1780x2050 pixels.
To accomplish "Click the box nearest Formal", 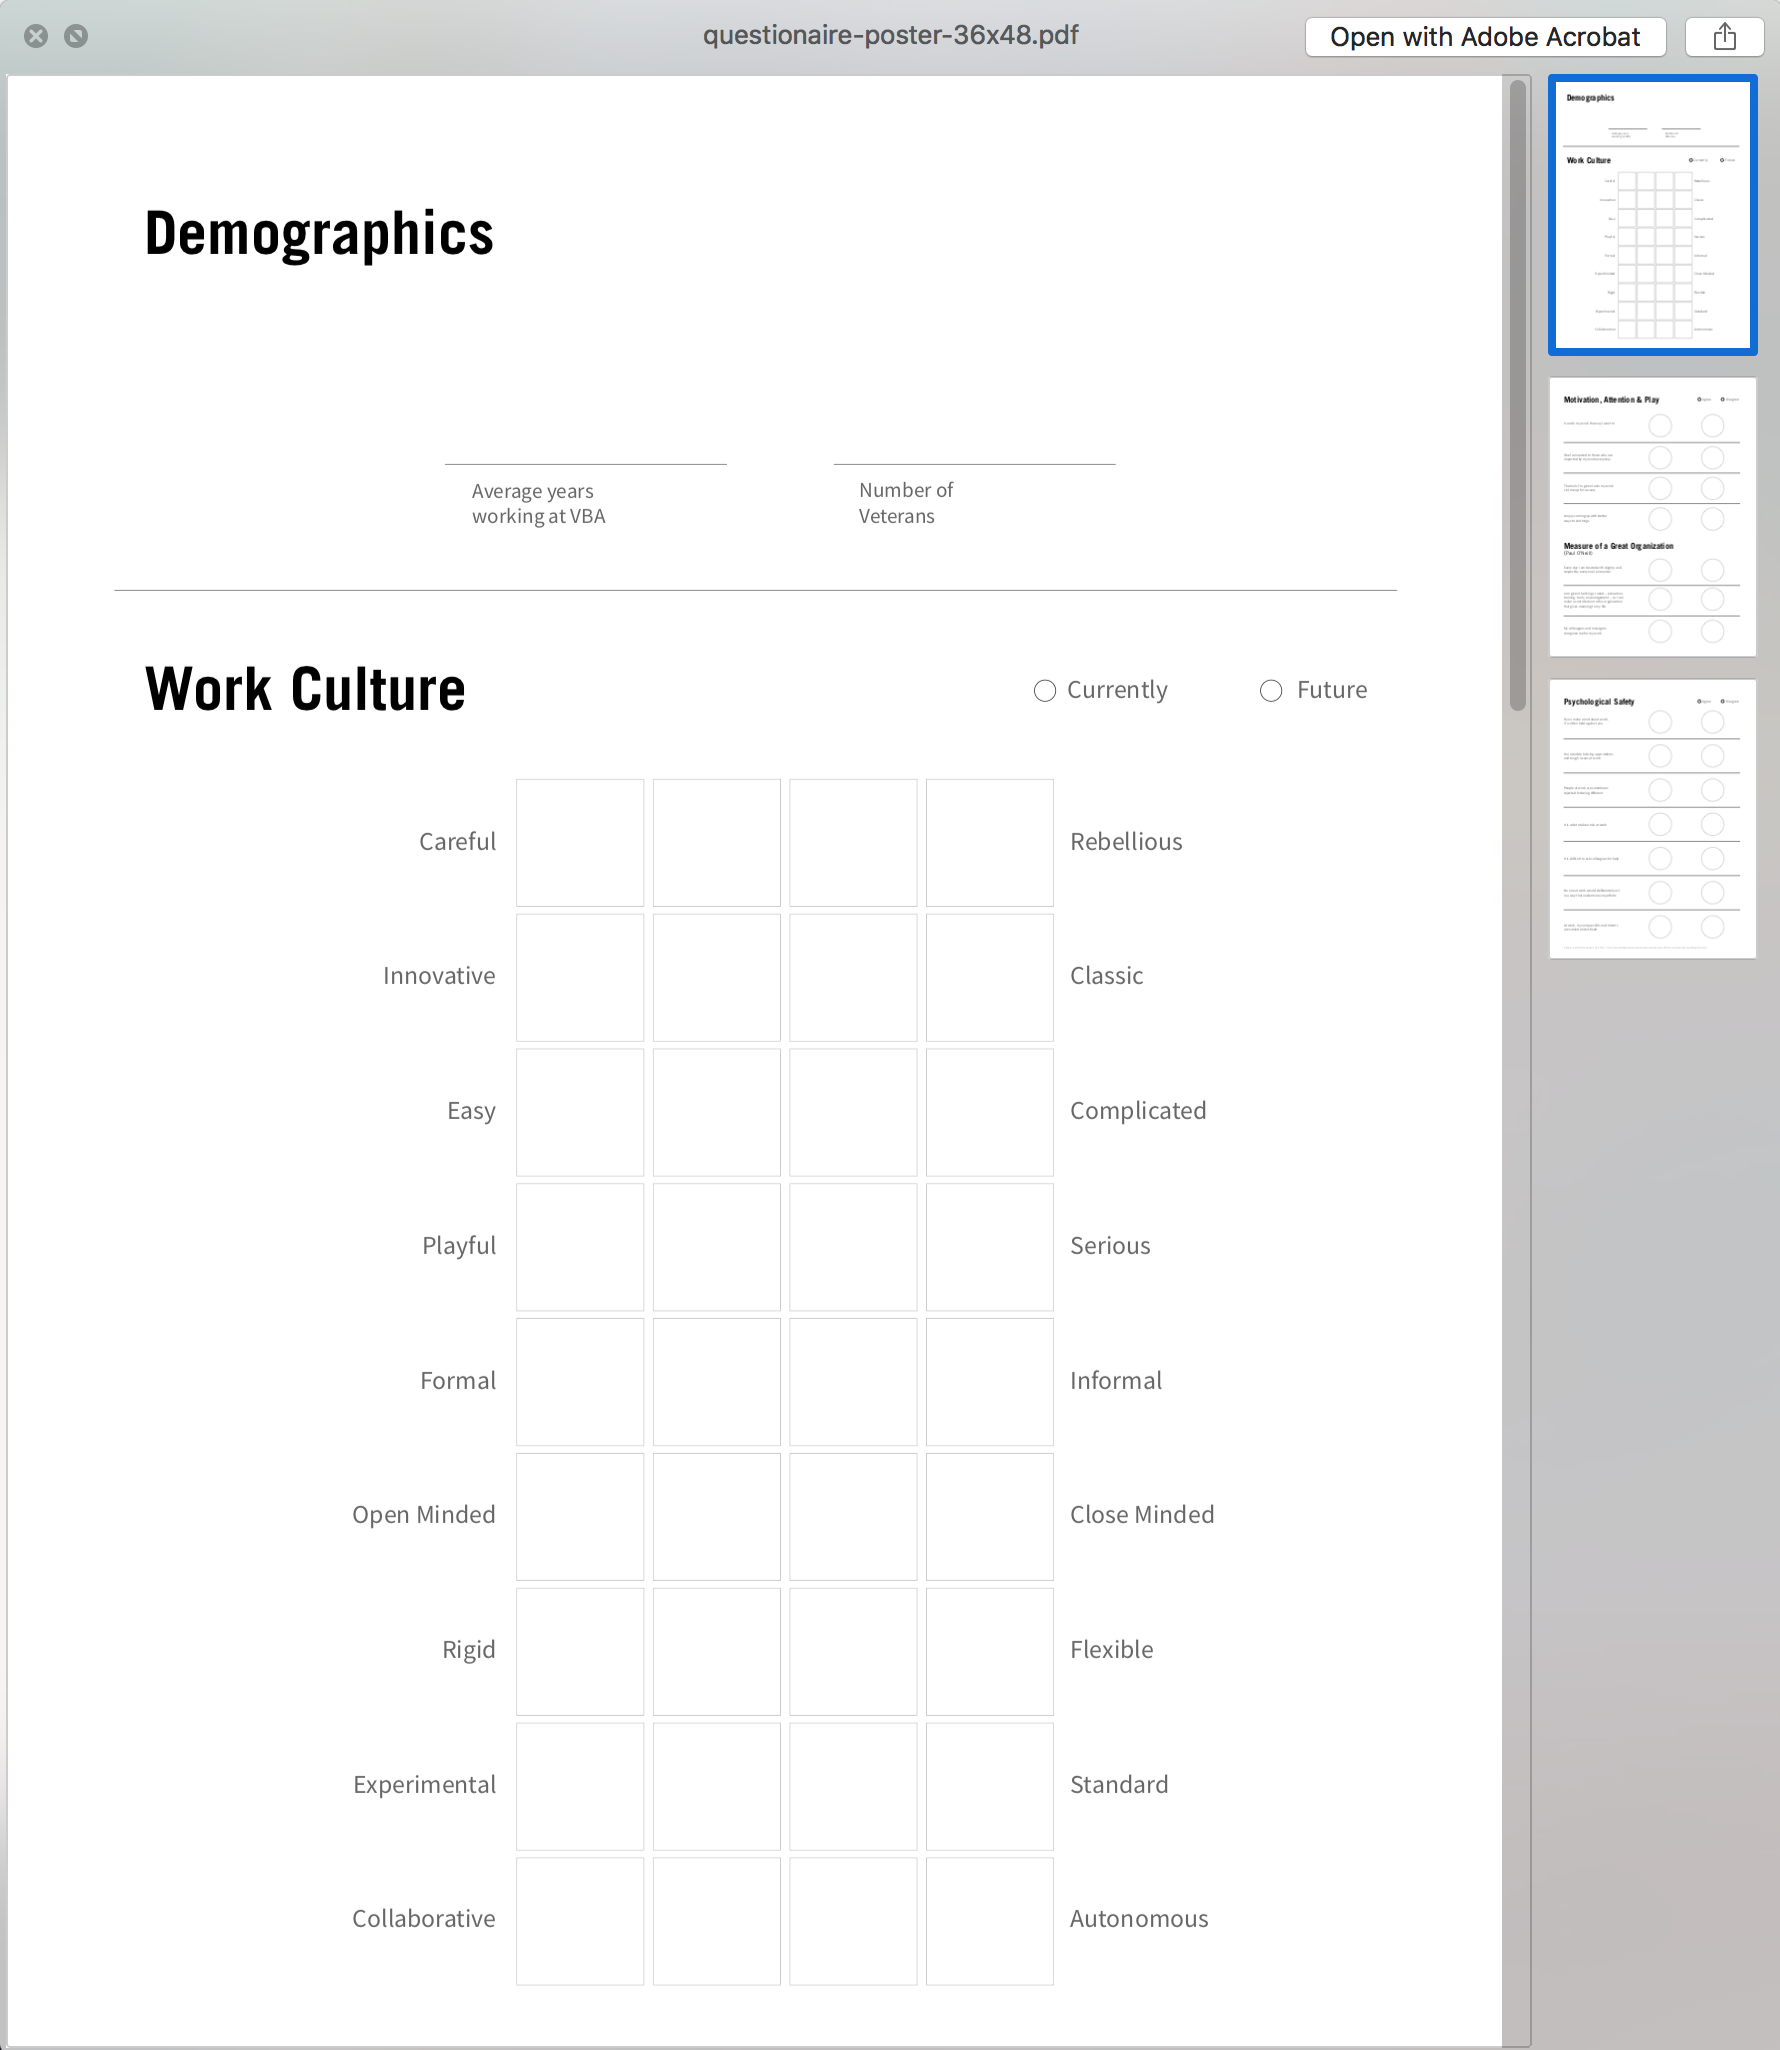I will (x=580, y=1382).
